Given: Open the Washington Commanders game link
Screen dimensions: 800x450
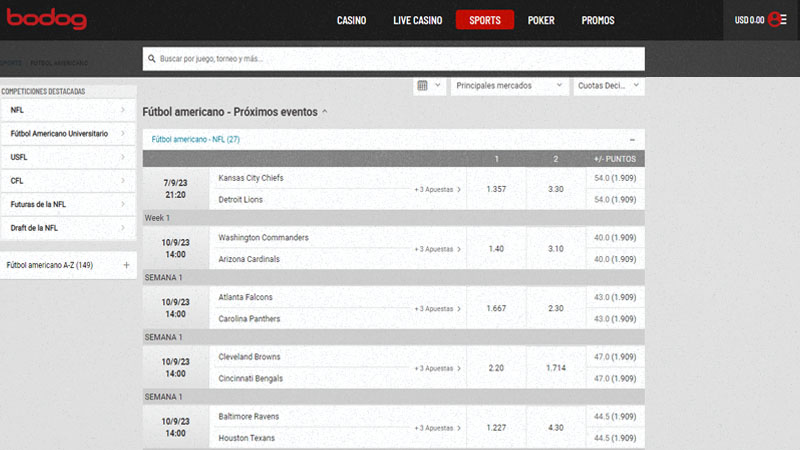Looking at the screenshot, I should coord(264,238).
